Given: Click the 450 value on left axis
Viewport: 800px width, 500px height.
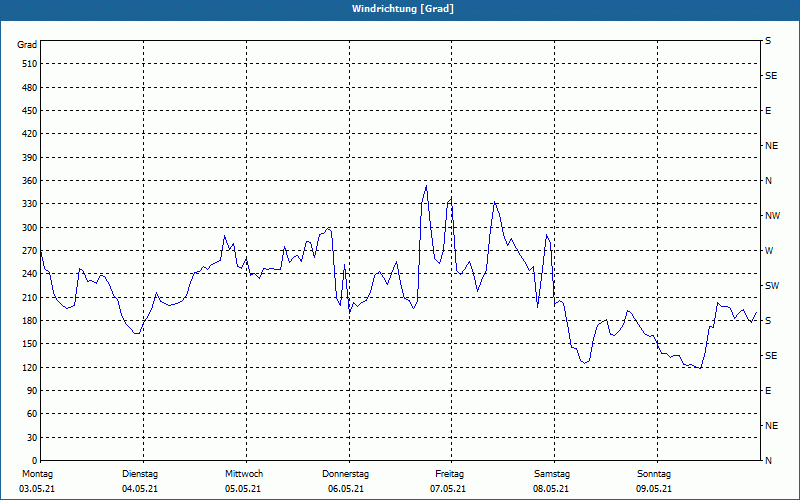Looking at the screenshot, I should [x=30, y=111].
